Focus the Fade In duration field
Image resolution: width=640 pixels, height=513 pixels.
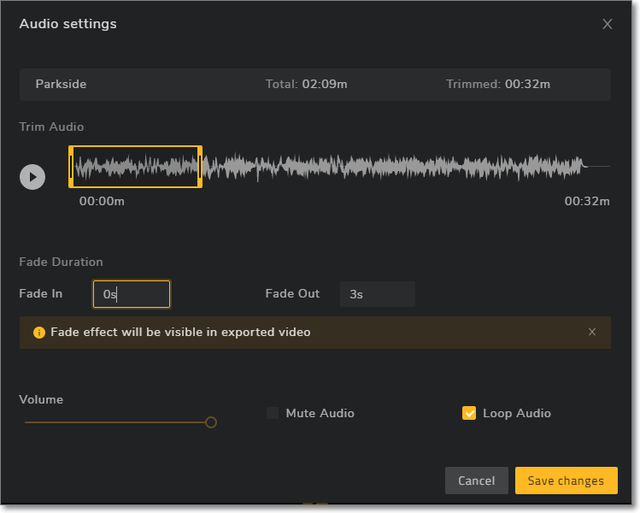(131, 294)
